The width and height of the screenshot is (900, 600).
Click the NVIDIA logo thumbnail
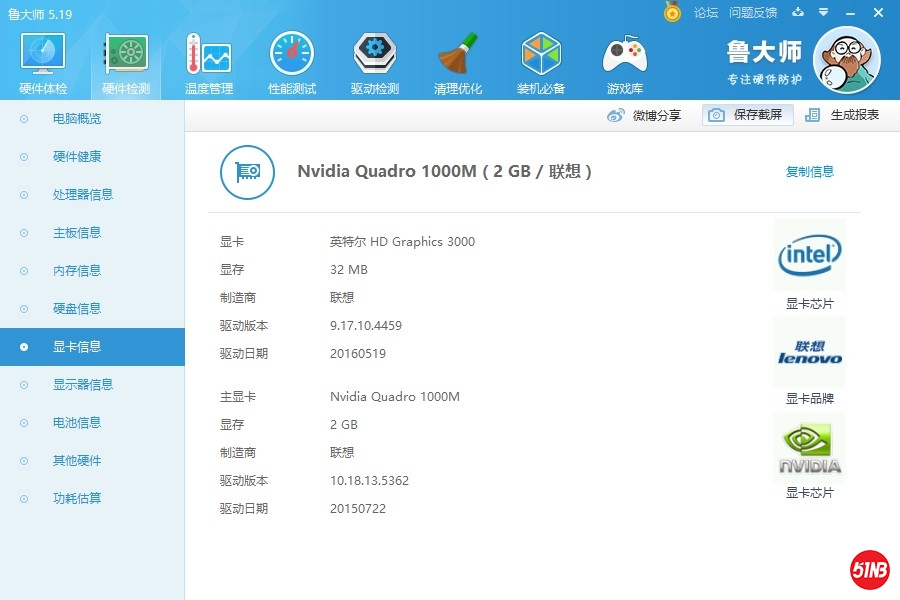[809, 447]
